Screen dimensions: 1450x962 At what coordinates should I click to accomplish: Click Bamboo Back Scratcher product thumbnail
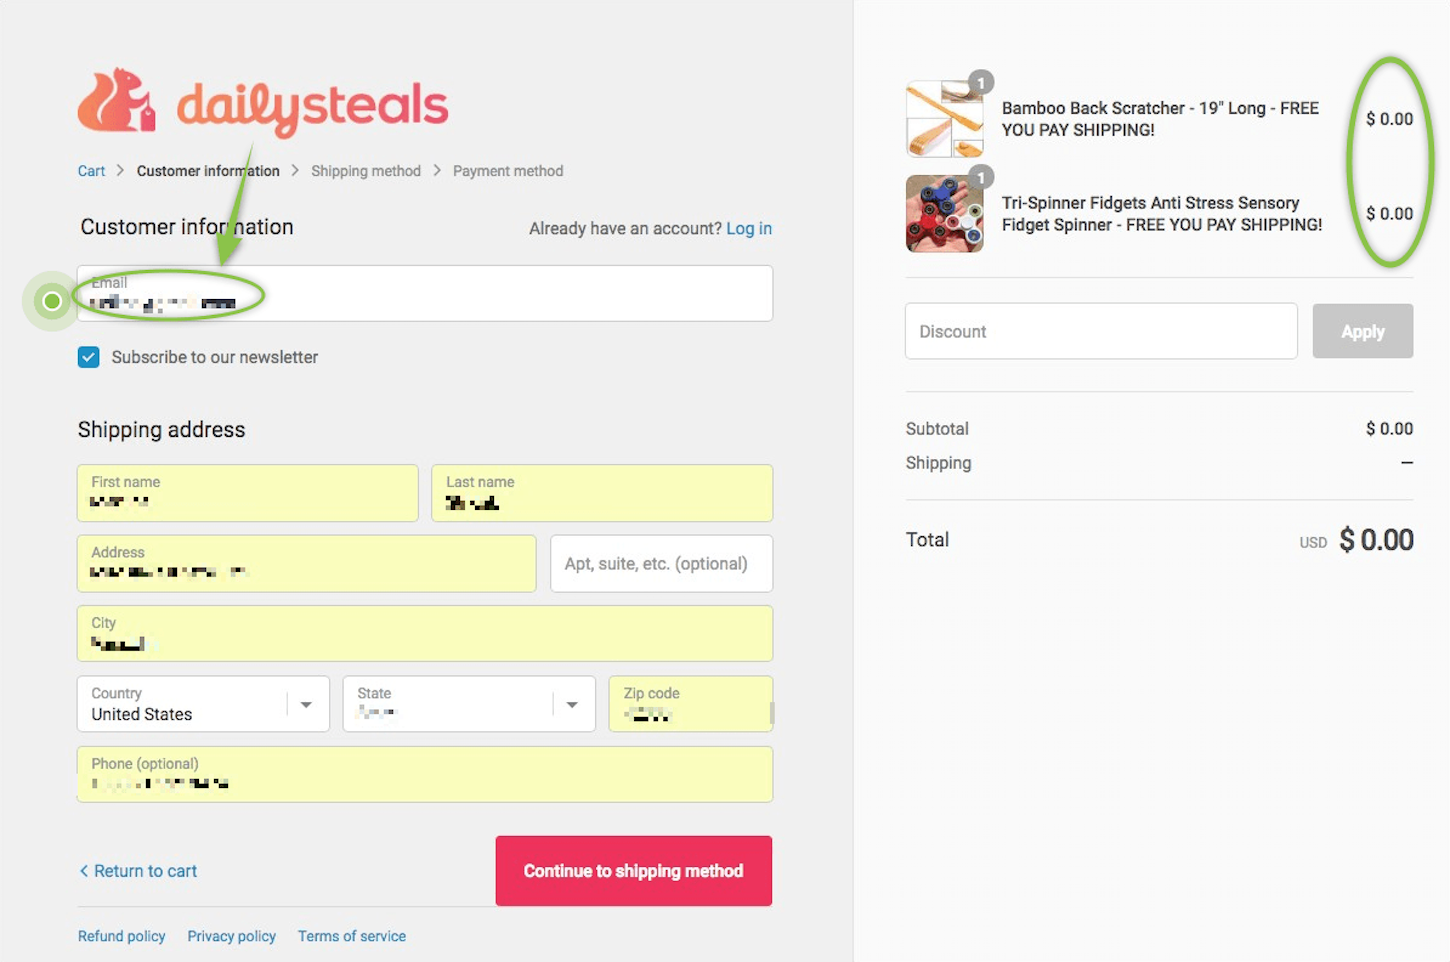(x=944, y=119)
